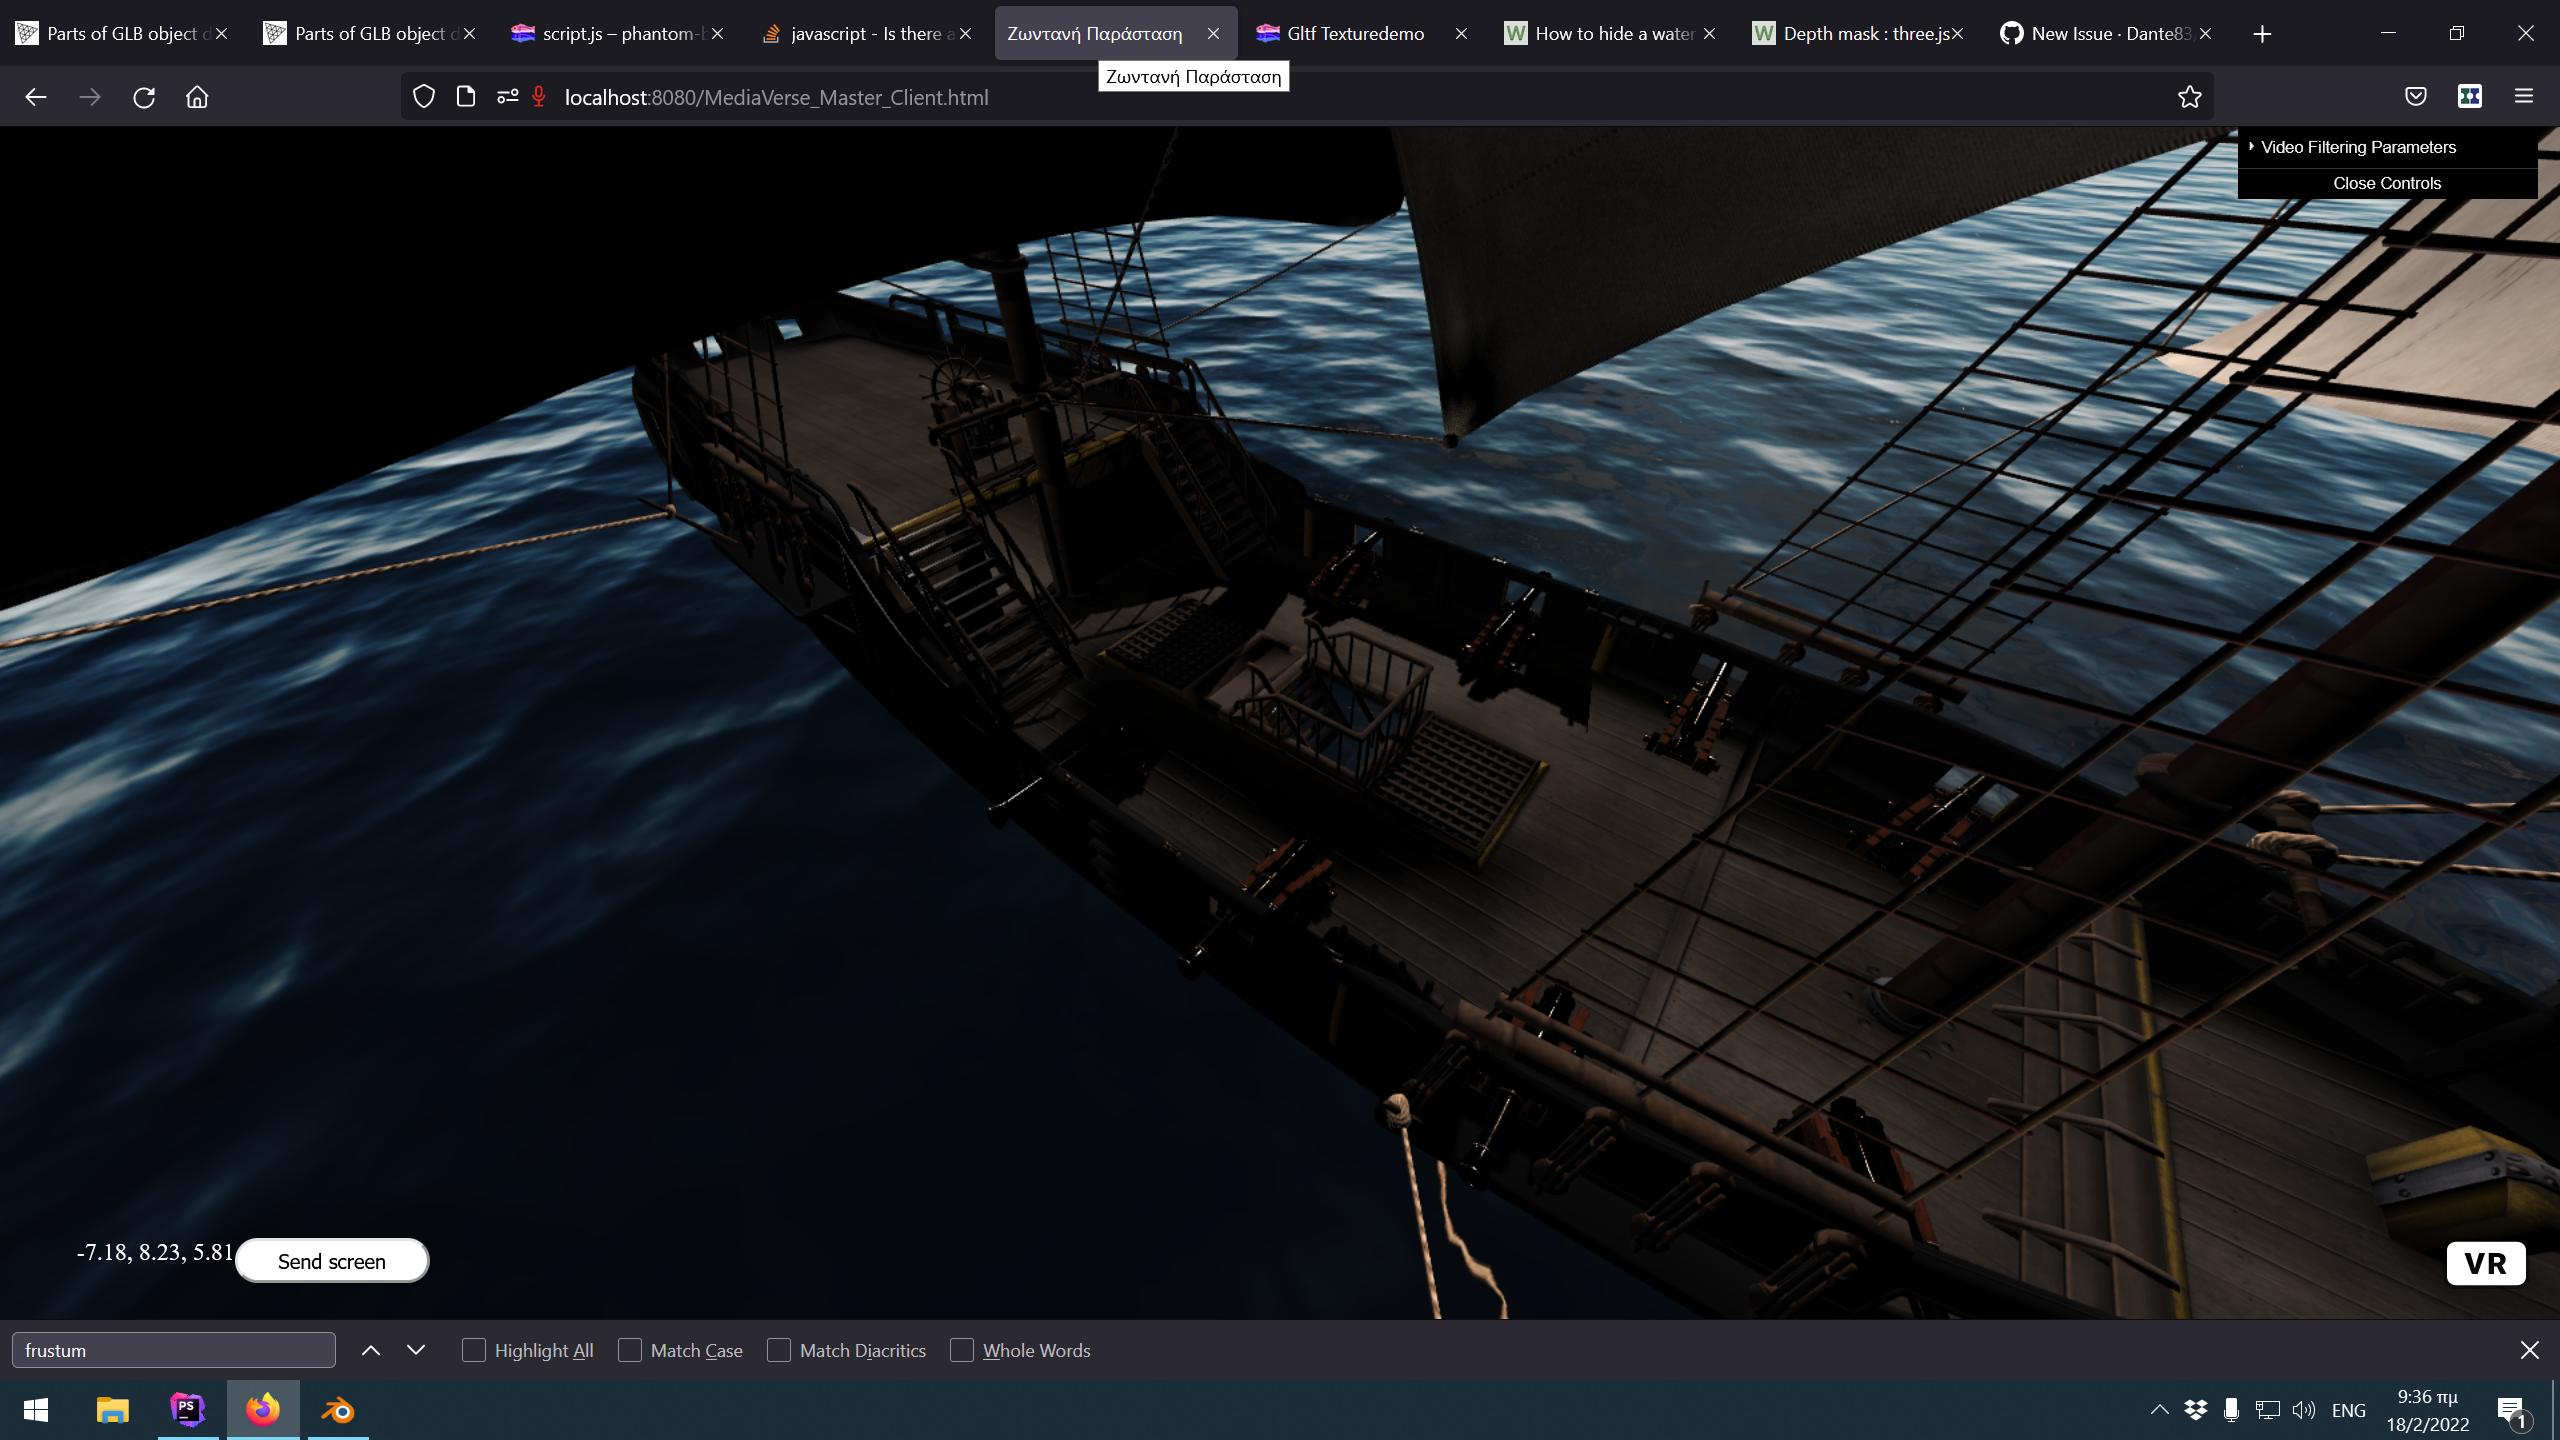Check the Whole Words option
Screen dimensions: 2560x1440
tap(962, 1350)
